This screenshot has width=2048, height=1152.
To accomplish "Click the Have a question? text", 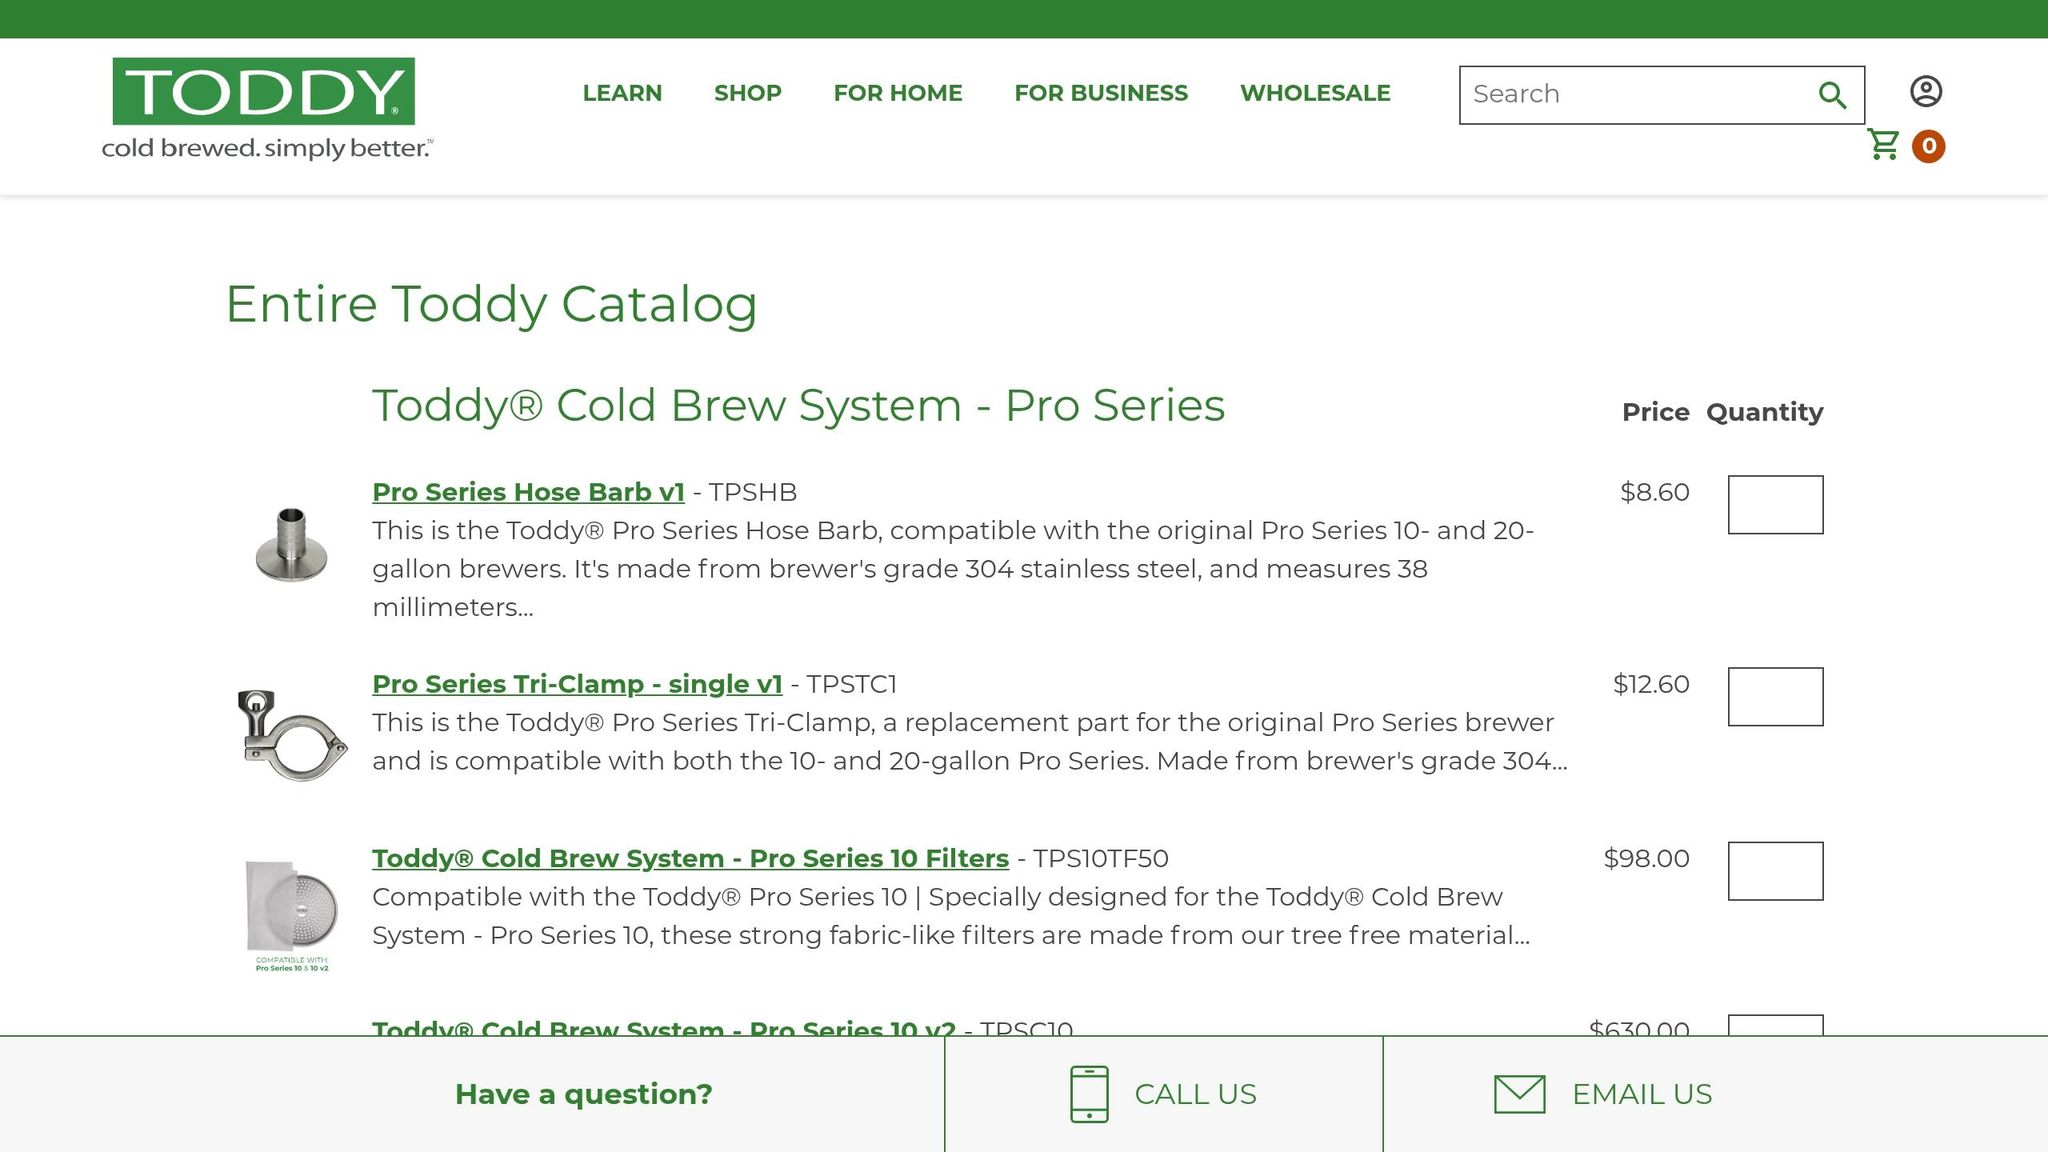I will 584,1094.
